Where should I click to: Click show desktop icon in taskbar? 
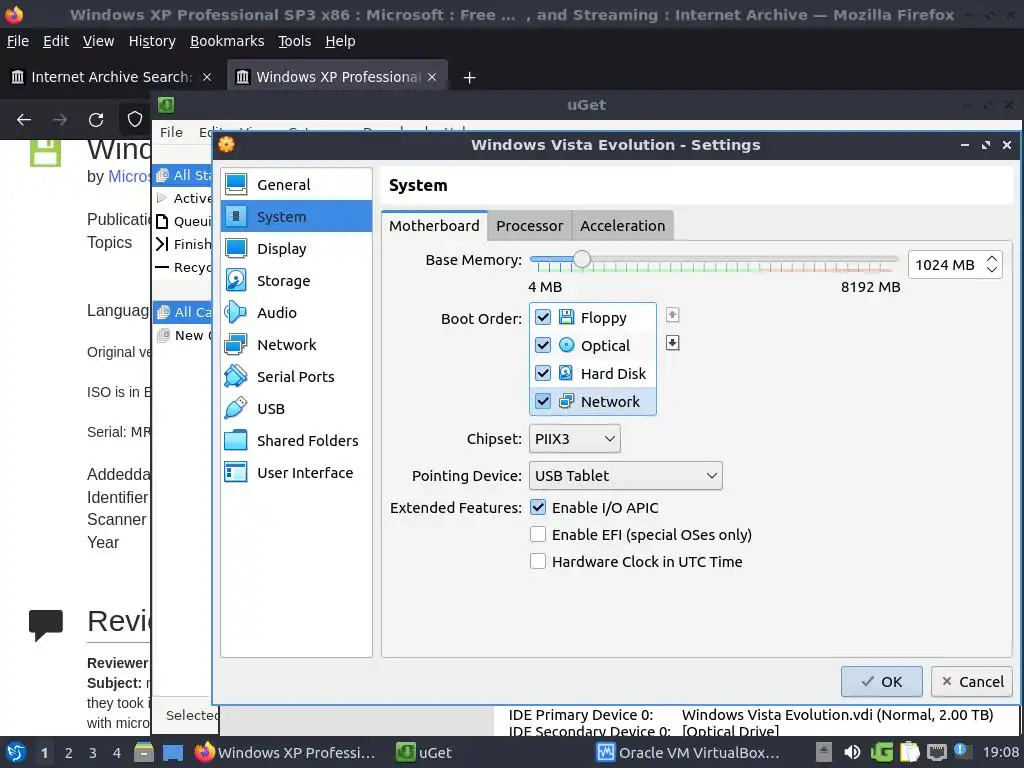(172, 752)
